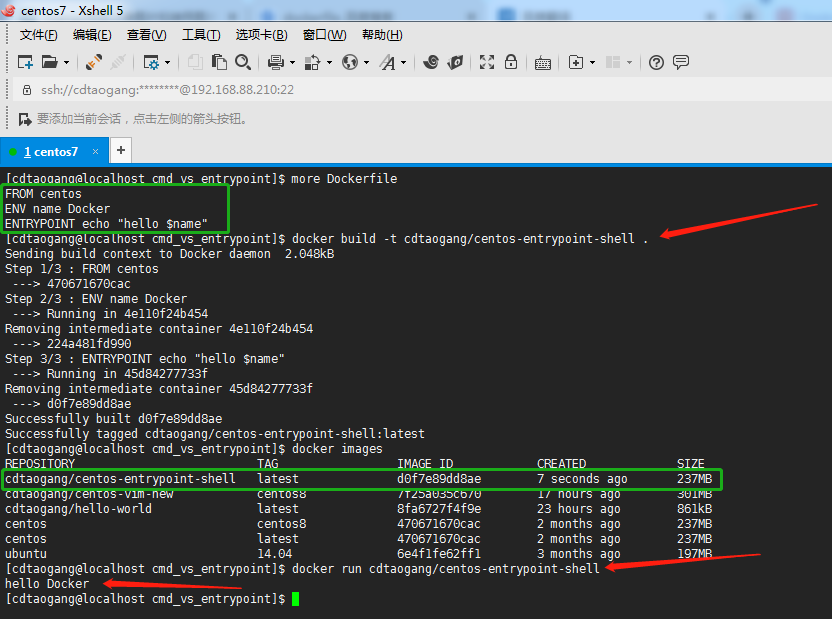Viewport: 832px width, 619px height.
Task: Click the file transfer icon
Action: [313, 63]
